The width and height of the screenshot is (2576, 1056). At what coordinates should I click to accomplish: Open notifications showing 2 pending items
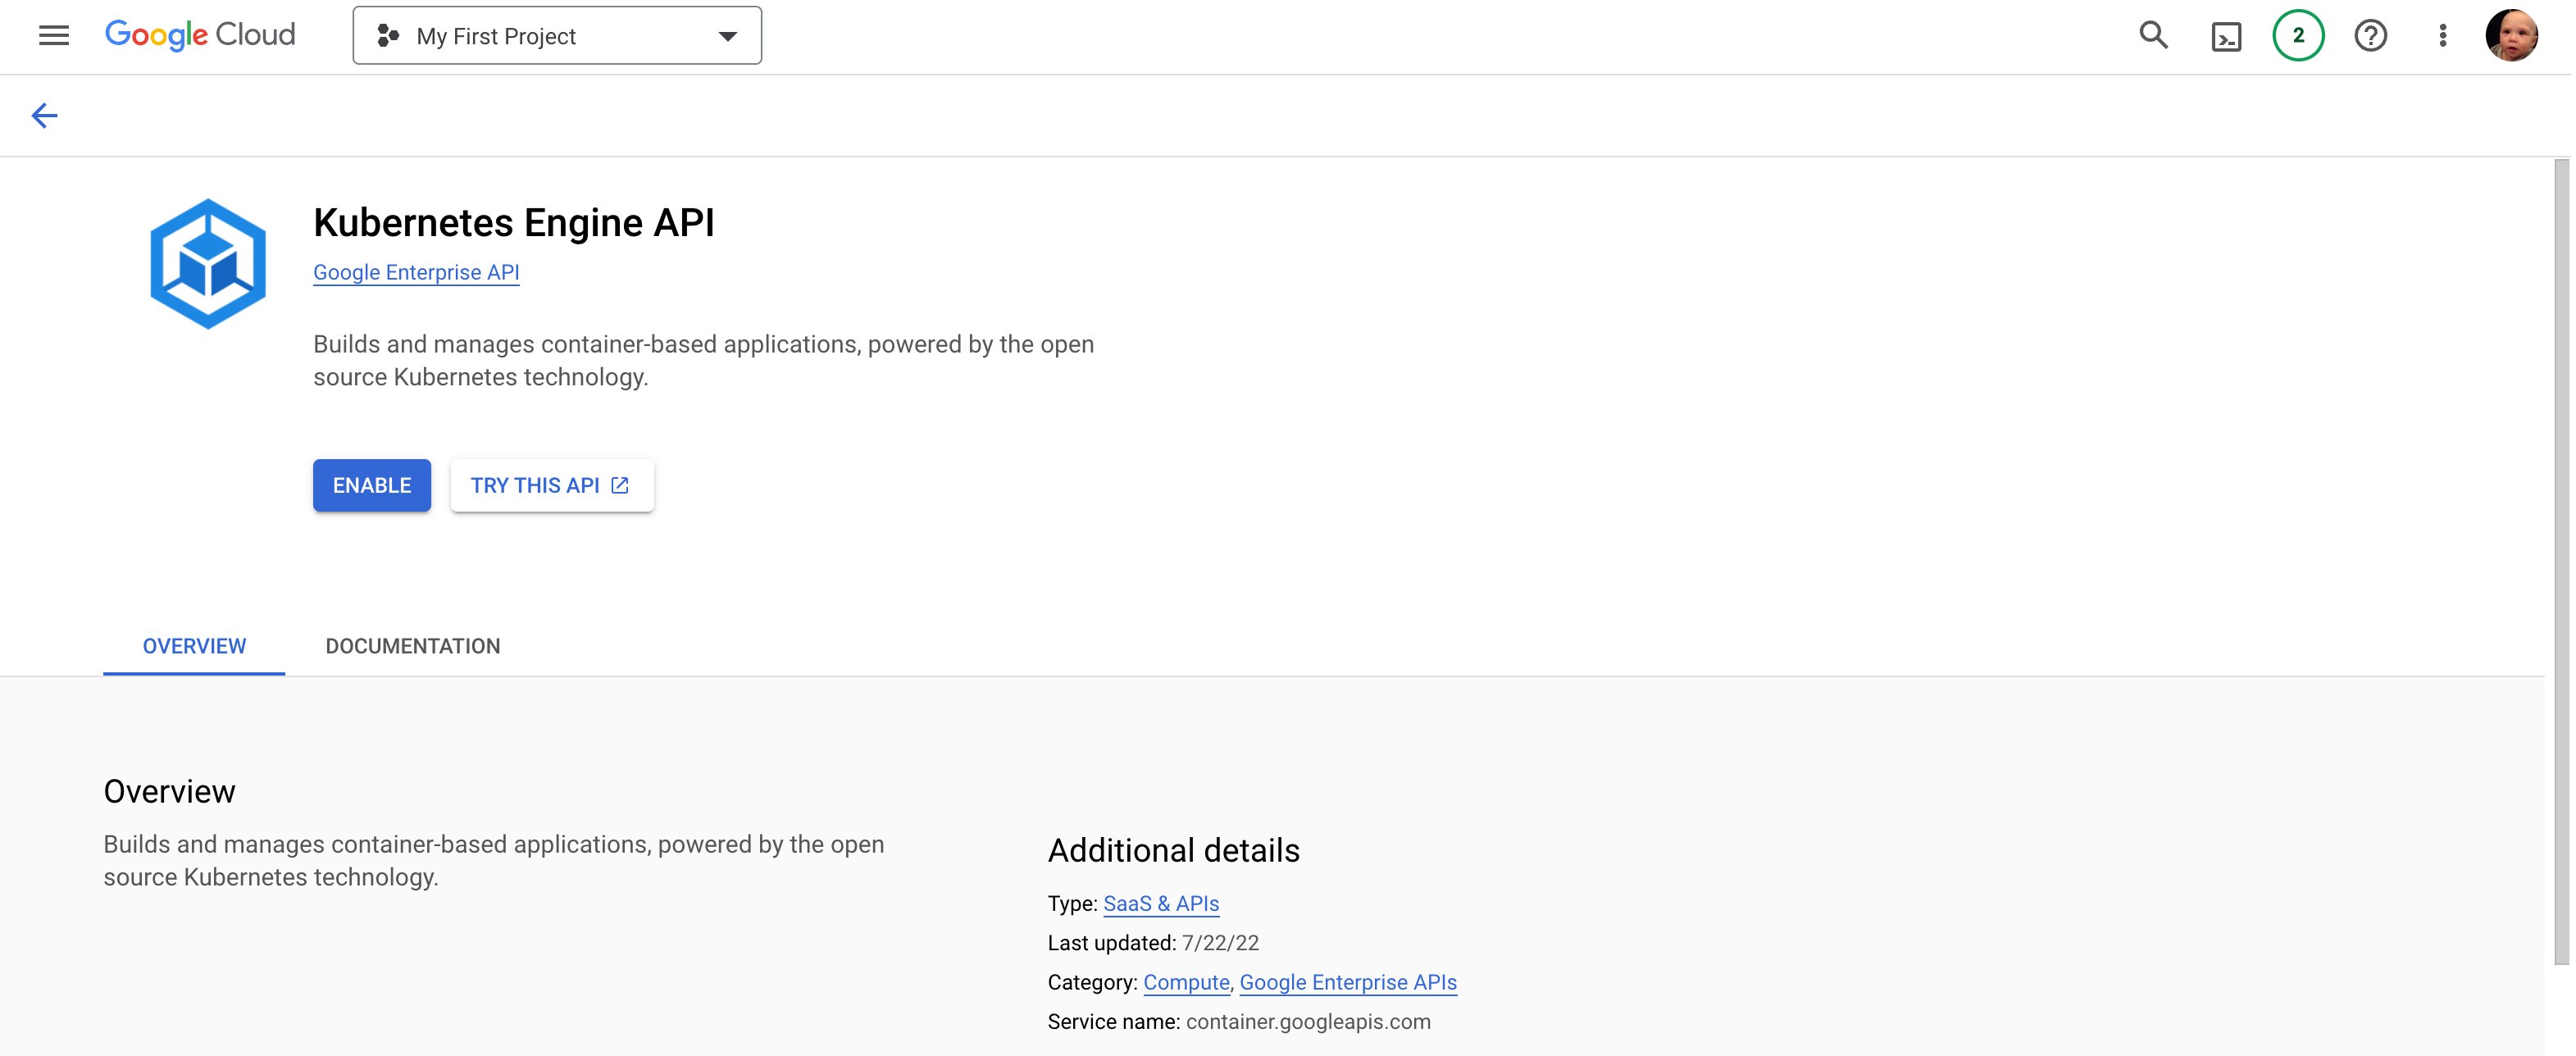2298,35
